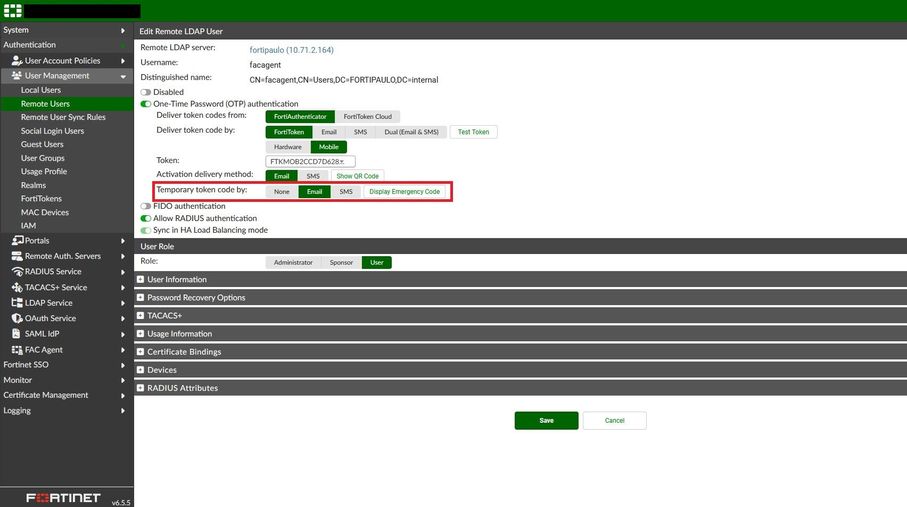
Task: Click the Remote Auth. Servers icon
Action: 17,256
